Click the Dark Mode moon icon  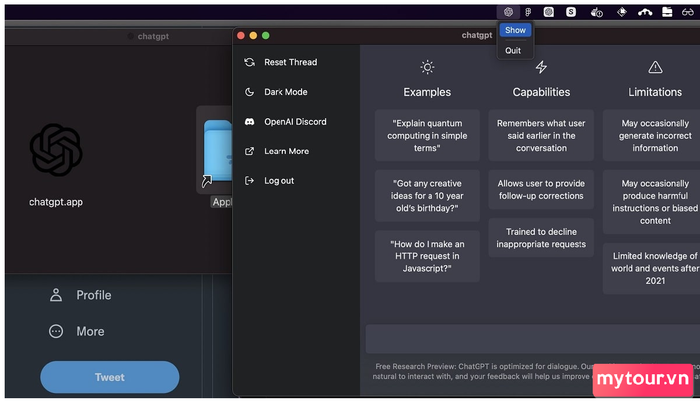click(250, 92)
